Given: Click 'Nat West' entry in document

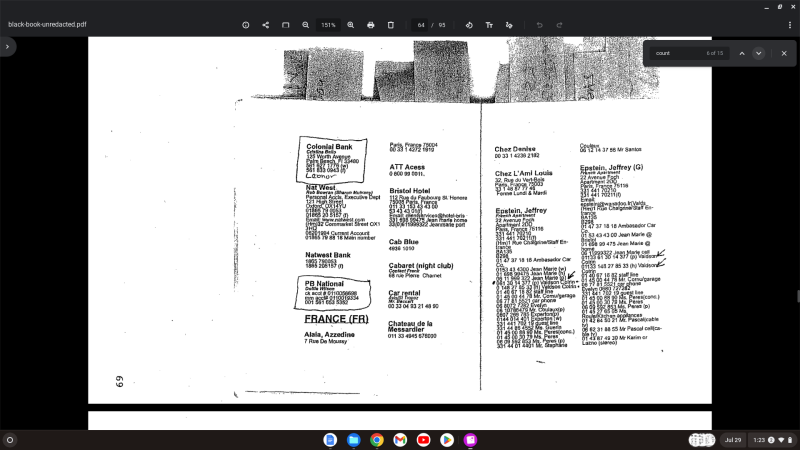Looking at the screenshot, I should (320, 188).
